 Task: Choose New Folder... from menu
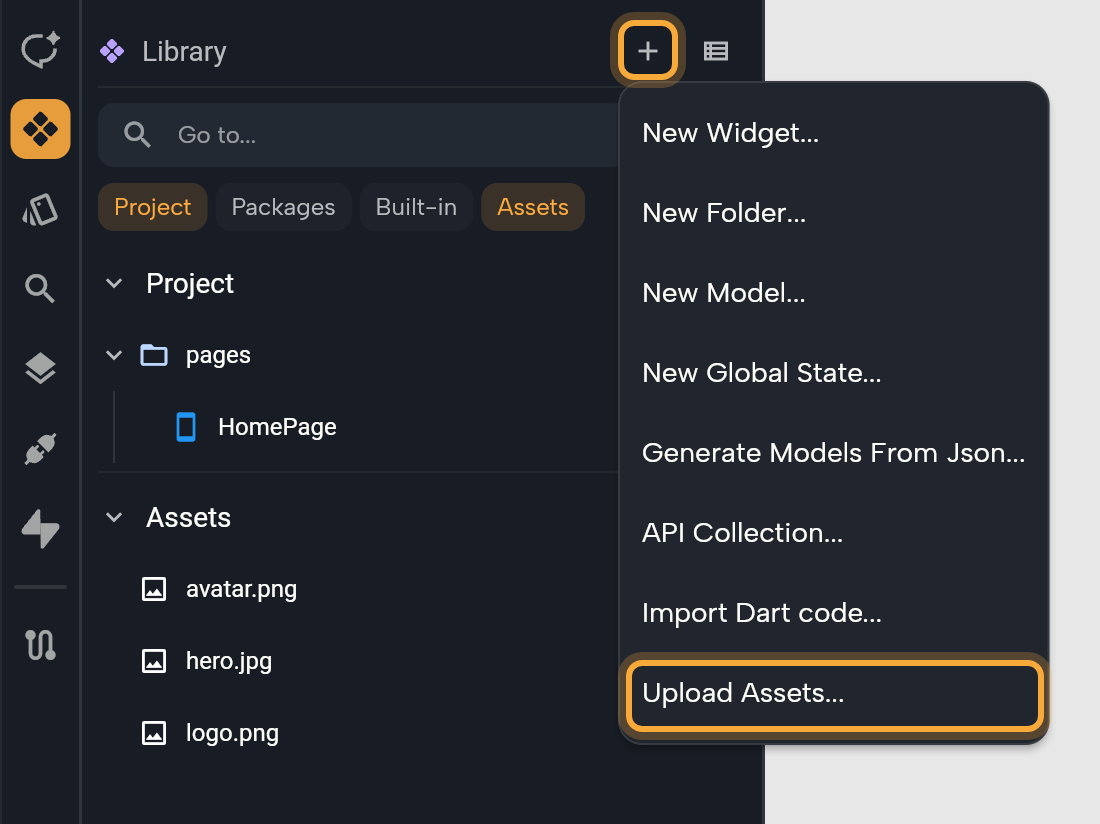(x=833, y=212)
